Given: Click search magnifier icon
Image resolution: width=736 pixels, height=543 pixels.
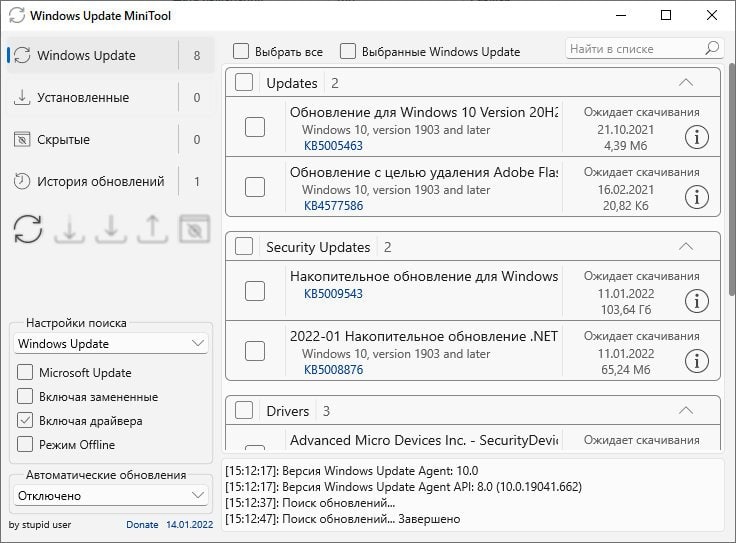Looking at the screenshot, I should coord(712,48).
